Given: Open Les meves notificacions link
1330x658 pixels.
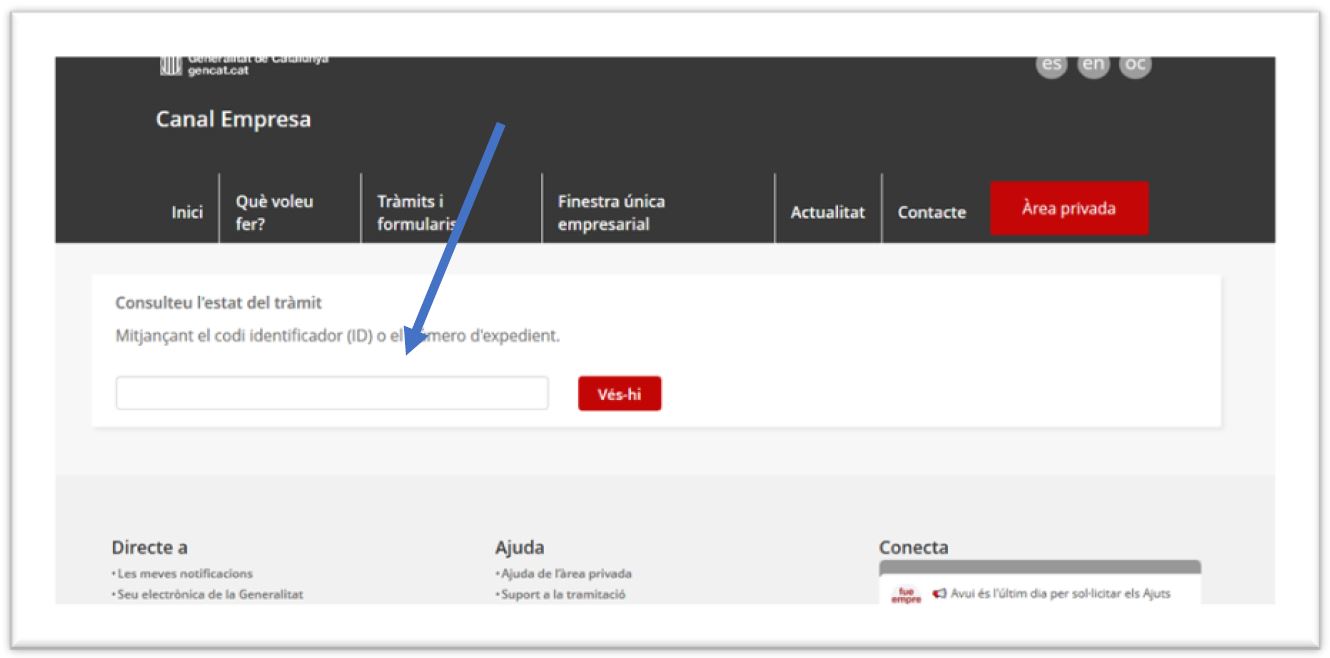Looking at the screenshot, I should point(184,573).
